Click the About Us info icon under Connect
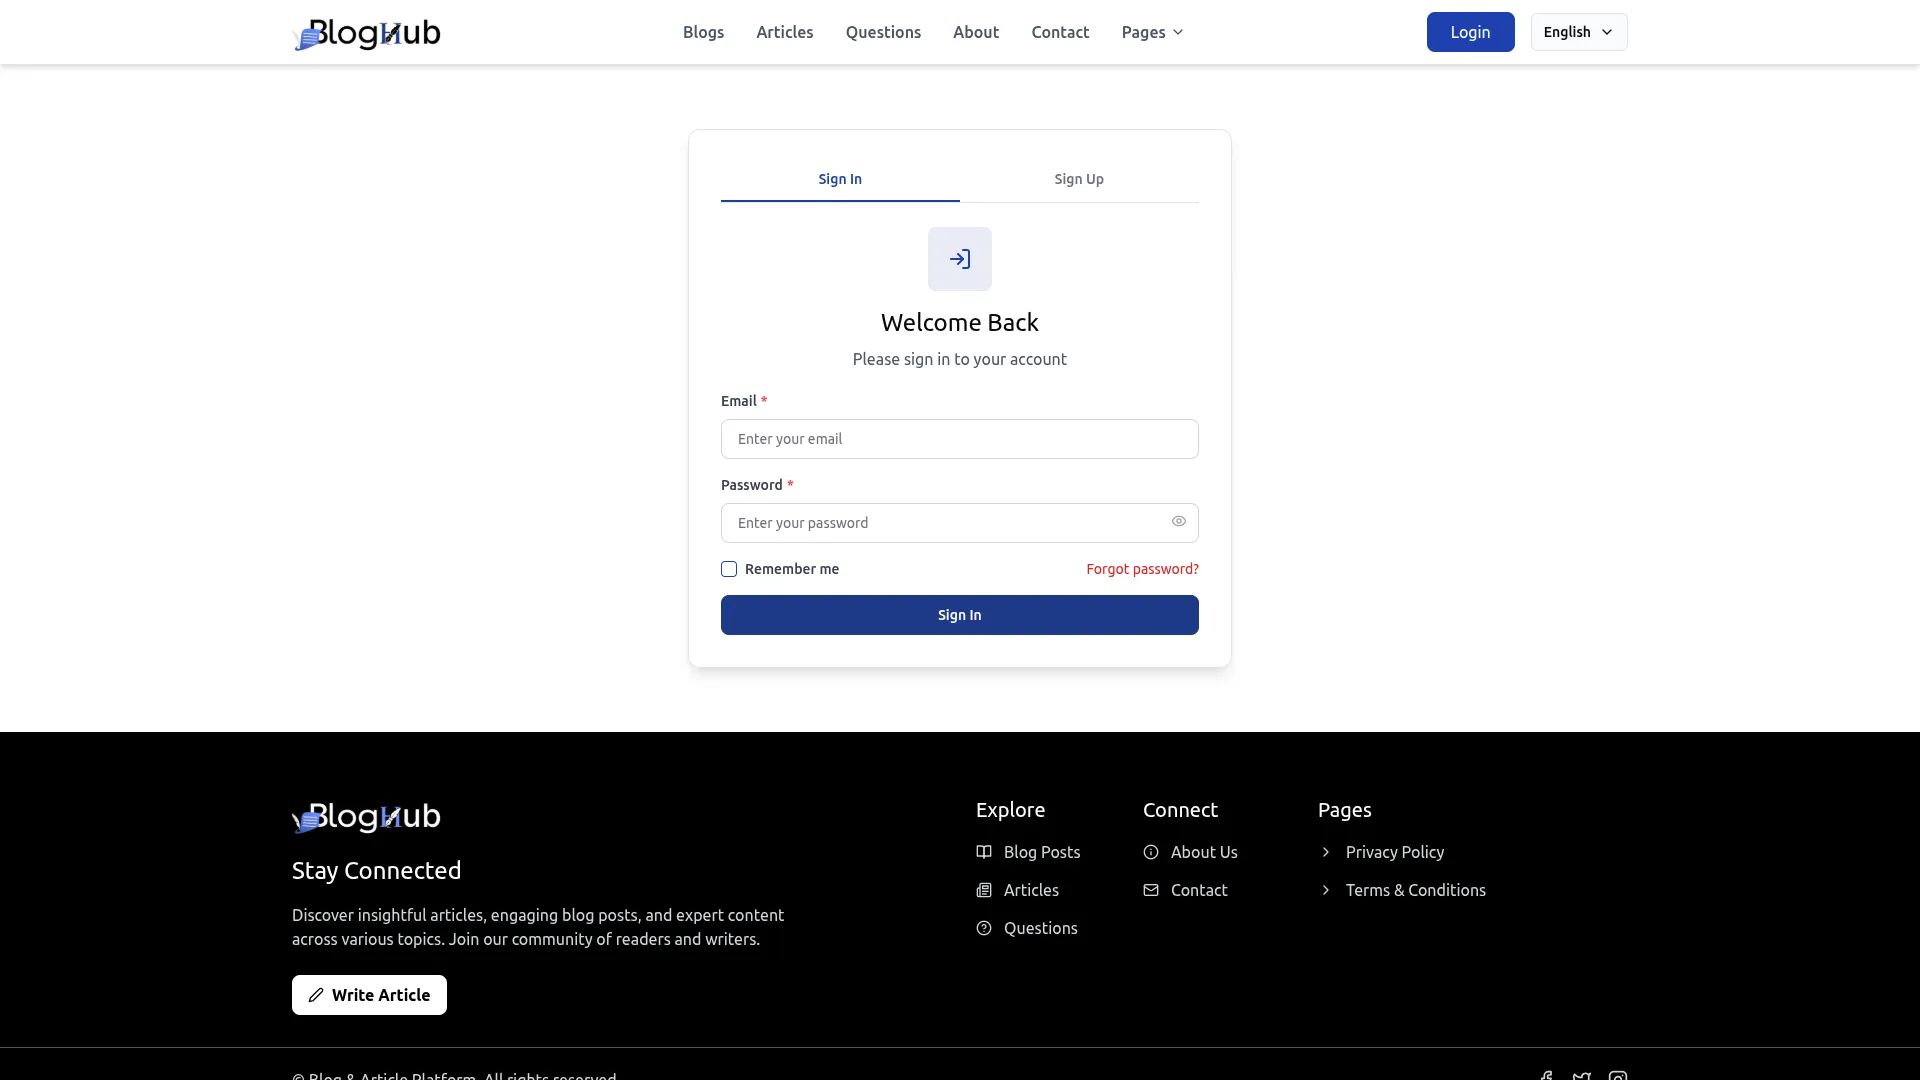The height and width of the screenshot is (1080, 1920). pos(1151,852)
